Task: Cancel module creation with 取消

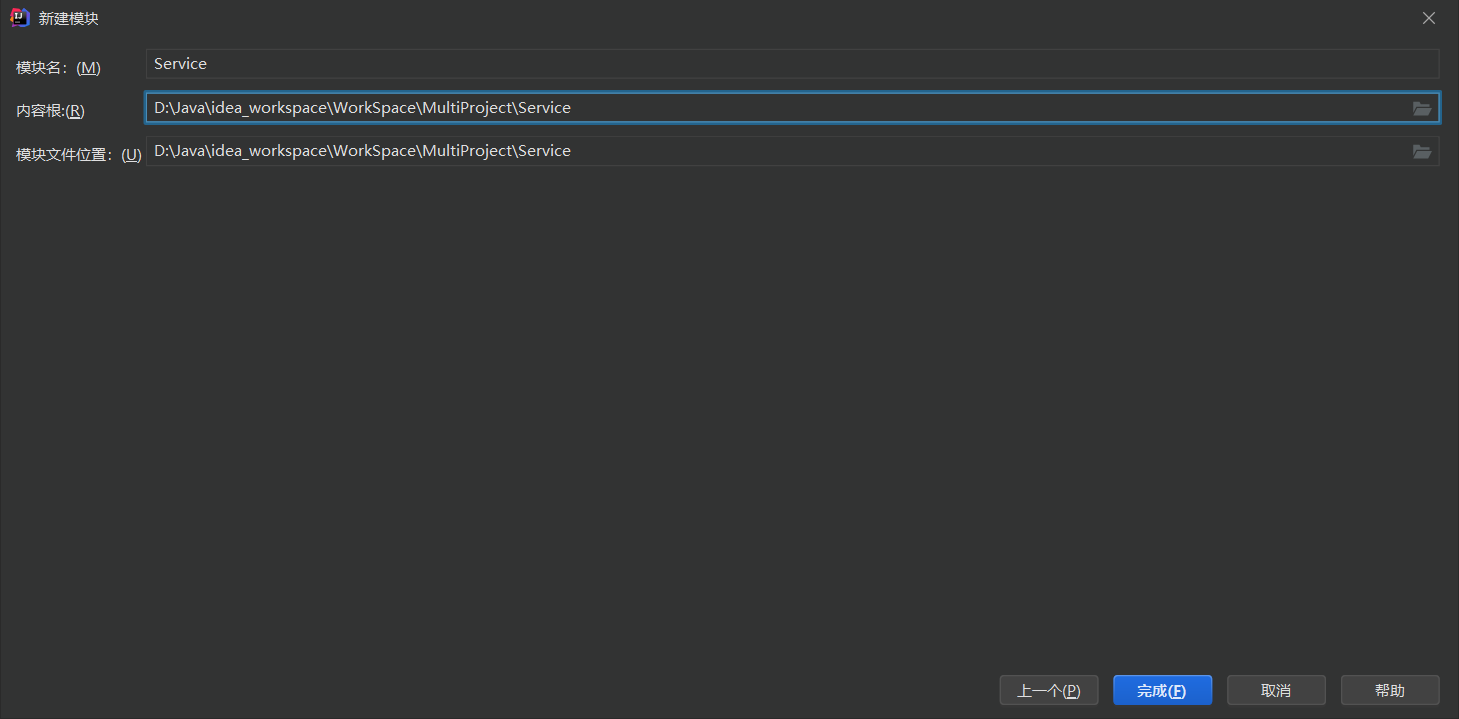Action: pyautogui.click(x=1275, y=691)
